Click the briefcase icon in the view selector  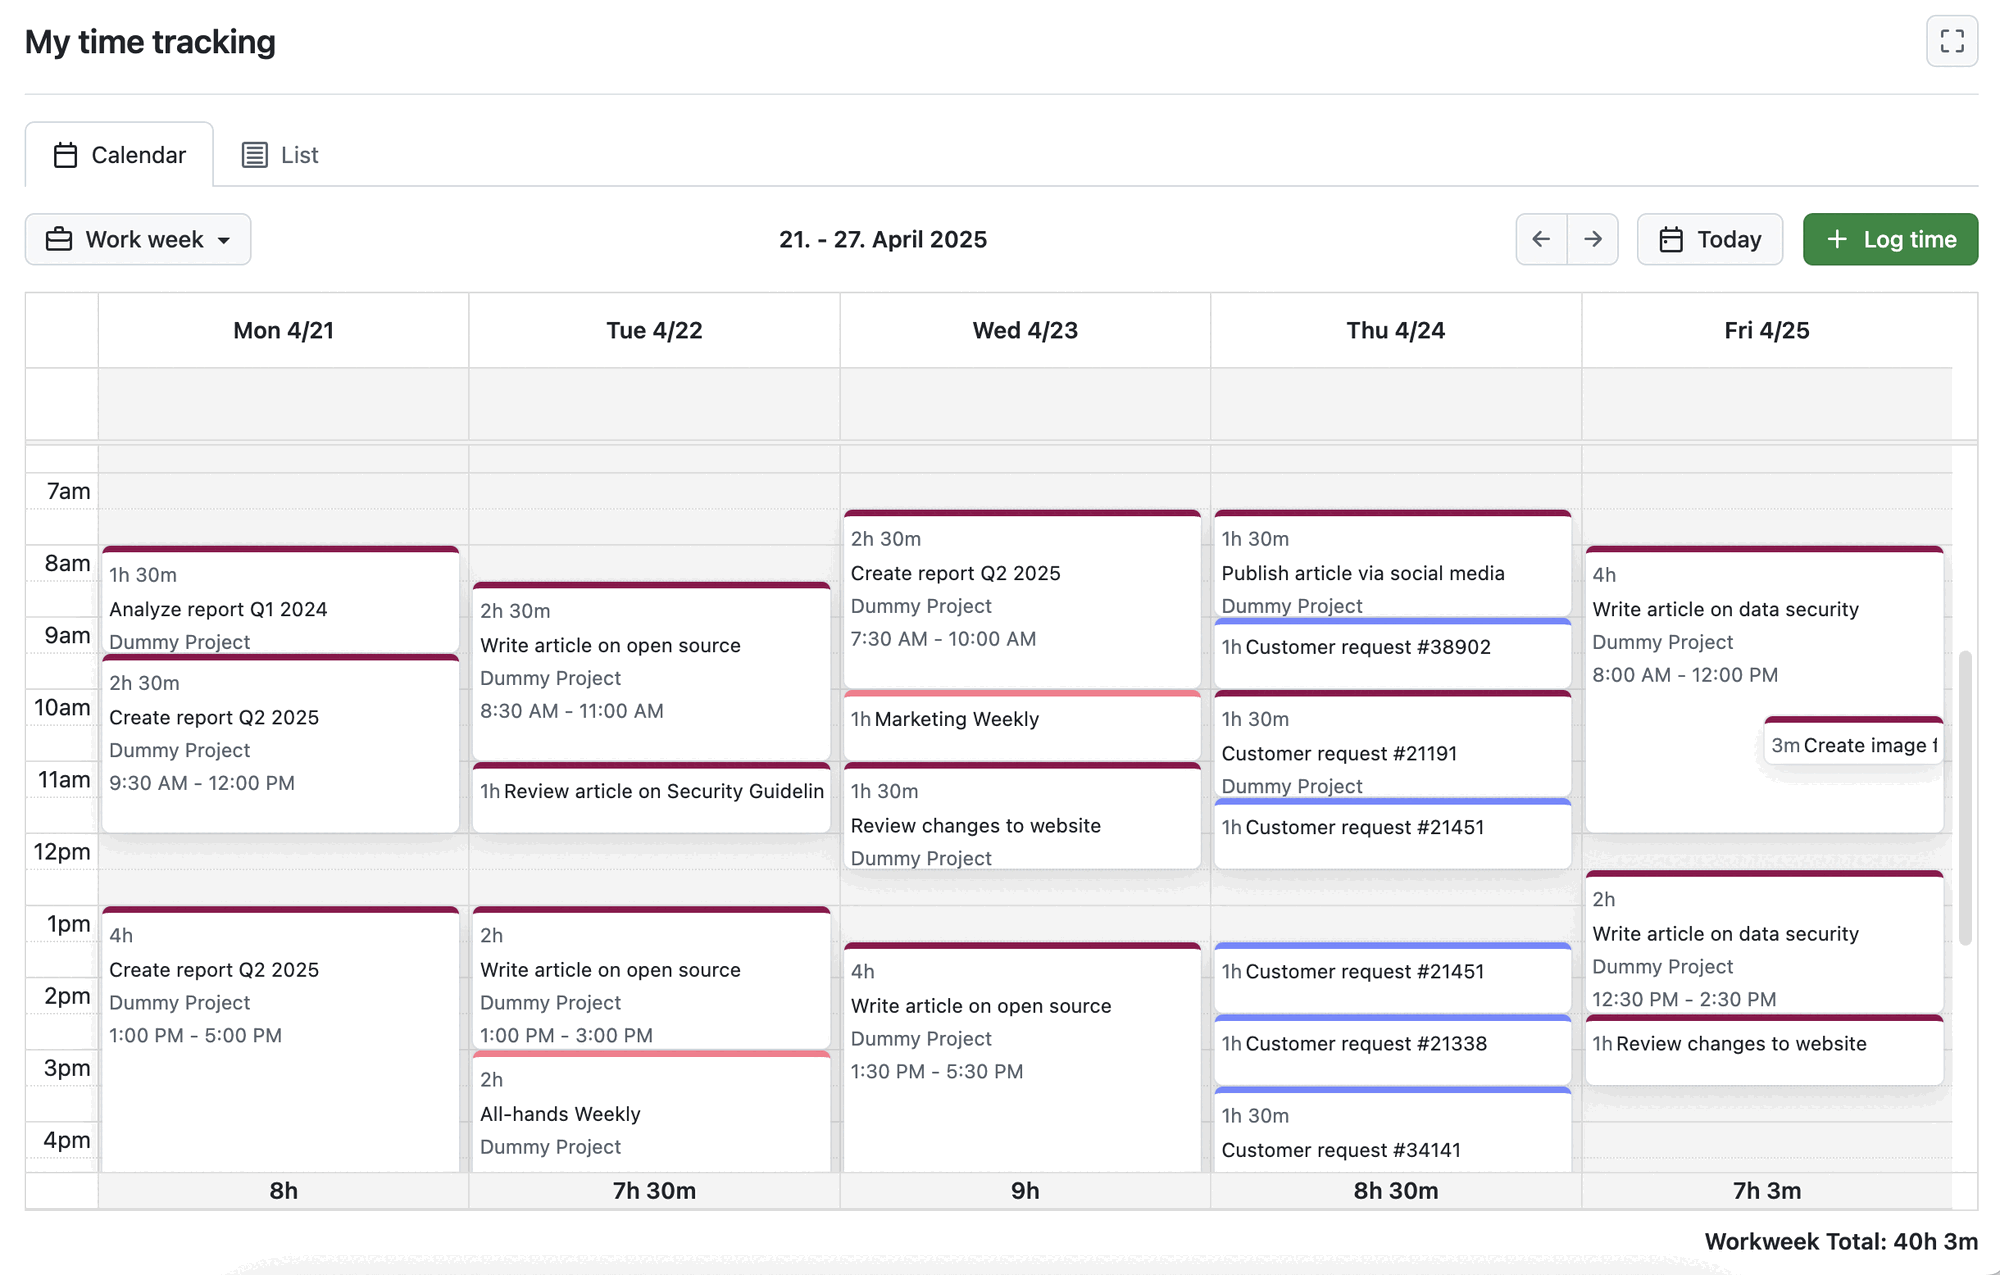click(60, 239)
